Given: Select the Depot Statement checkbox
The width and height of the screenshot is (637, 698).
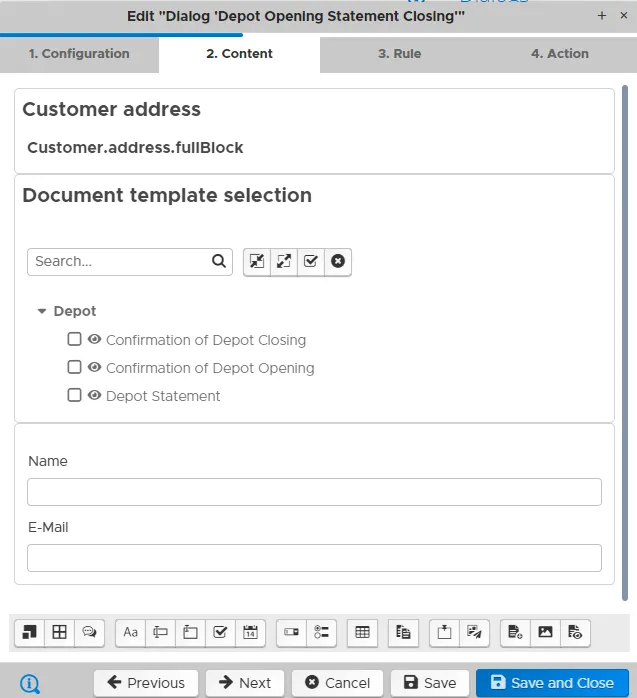Looking at the screenshot, I should (74, 395).
